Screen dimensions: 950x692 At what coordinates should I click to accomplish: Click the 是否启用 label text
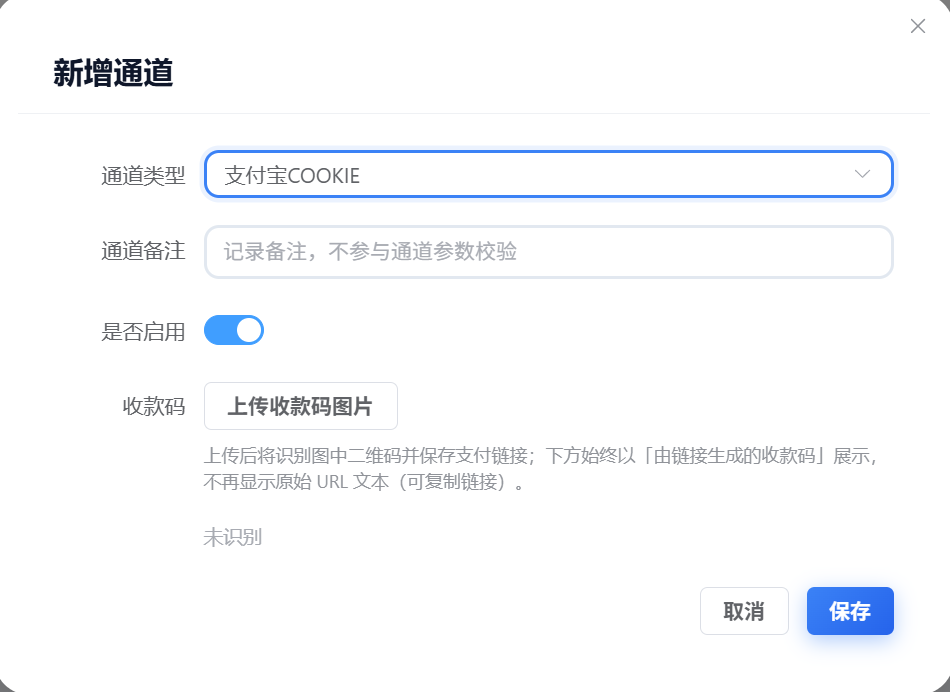(143, 332)
